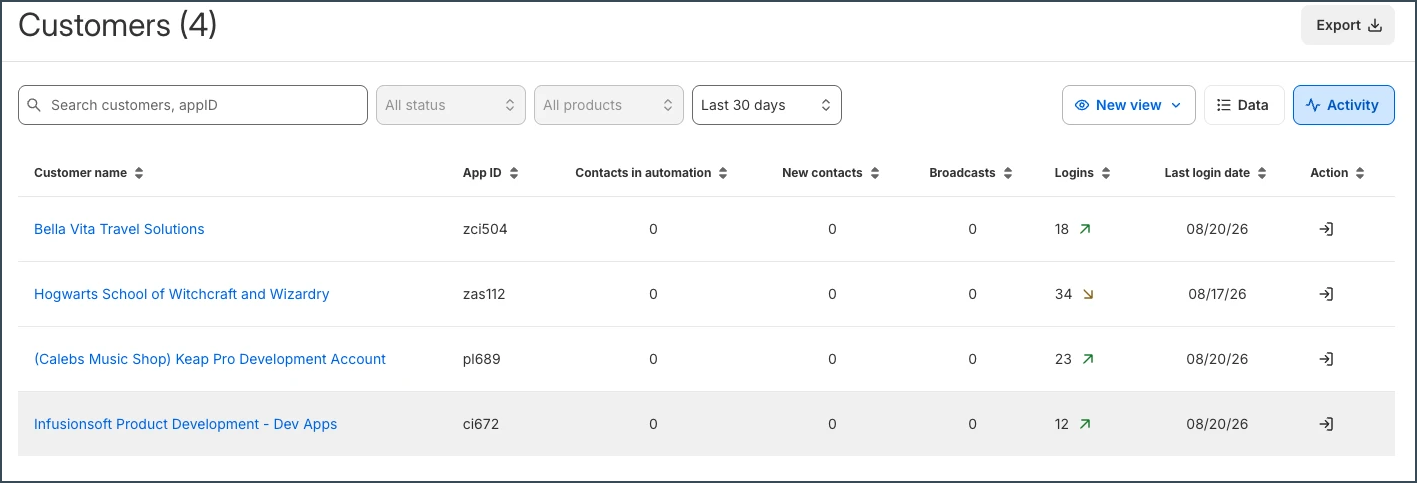Sort by Customer name column arrows
Image resolution: width=1417 pixels, height=483 pixels.
coord(139,173)
